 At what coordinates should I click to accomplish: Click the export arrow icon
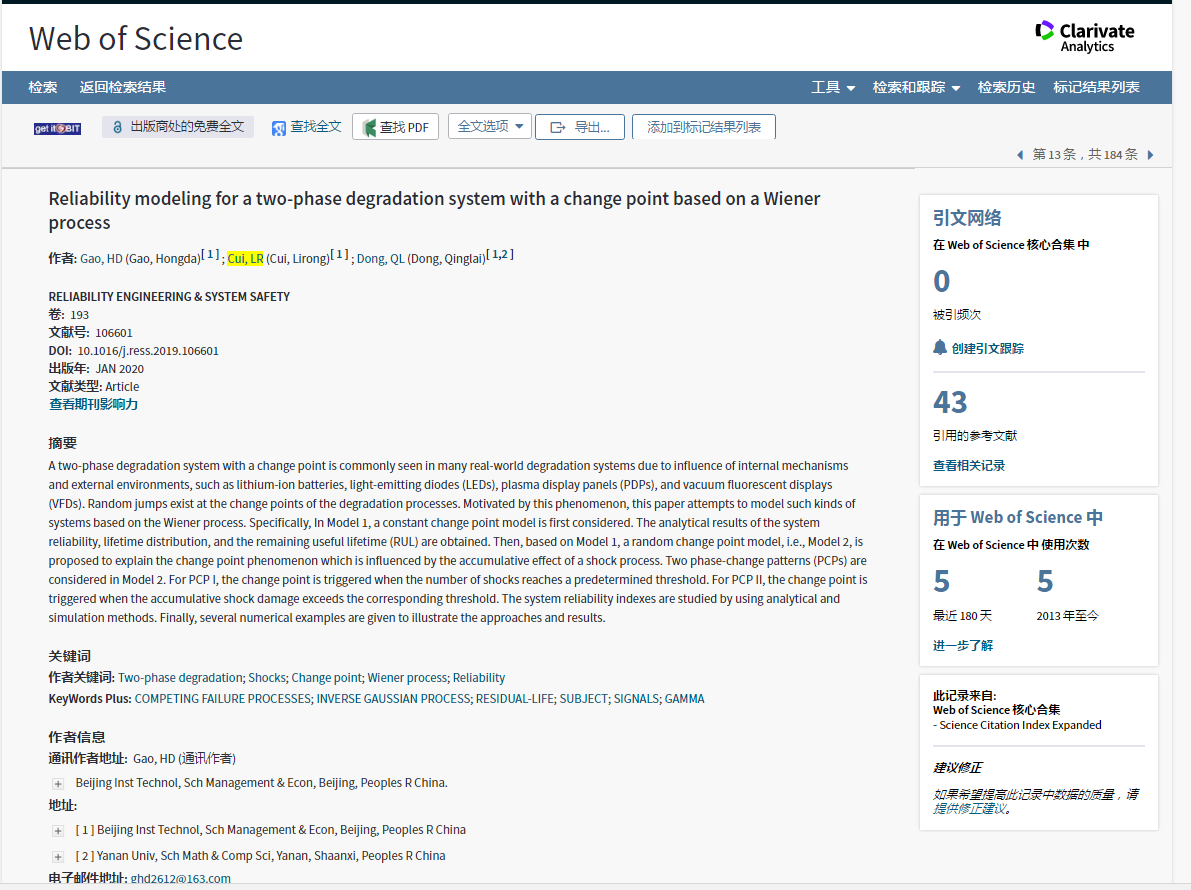coord(558,128)
